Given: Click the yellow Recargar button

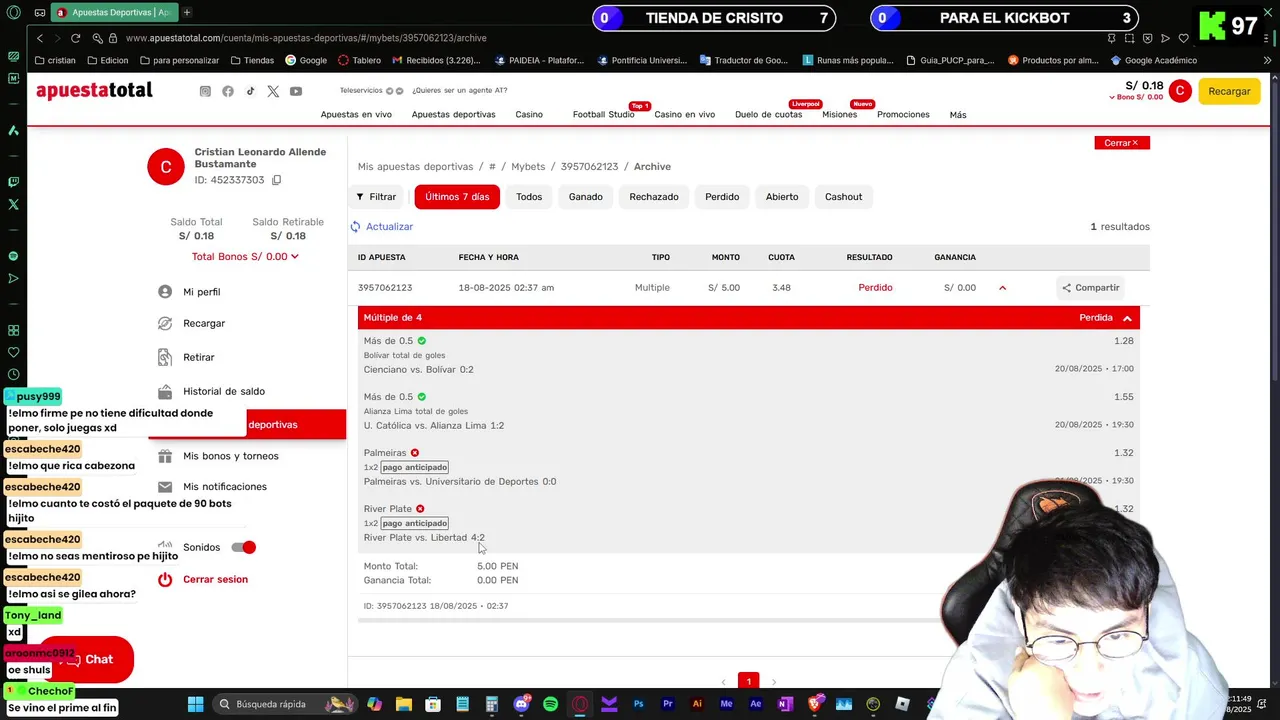Looking at the screenshot, I should [x=1229, y=91].
